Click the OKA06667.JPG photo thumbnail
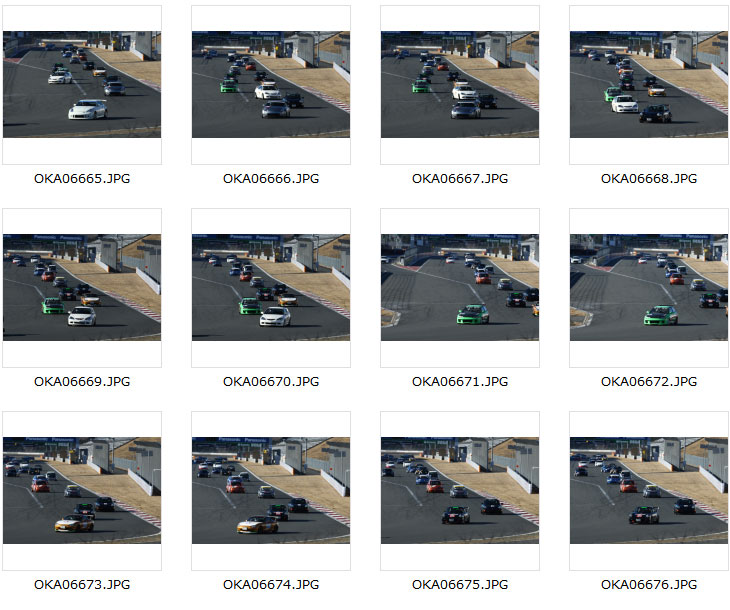This screenshot has height=610, width=730. point(460,84)
